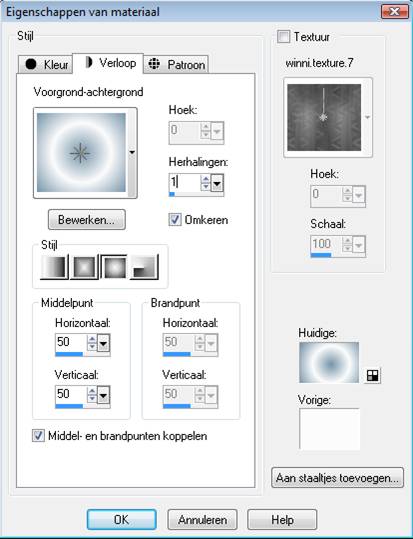Toggle Middel- en brandpunten koppelen checkbox
This screenshot has width=413, height=539.
pyautogui.click(x=38, y=436)
